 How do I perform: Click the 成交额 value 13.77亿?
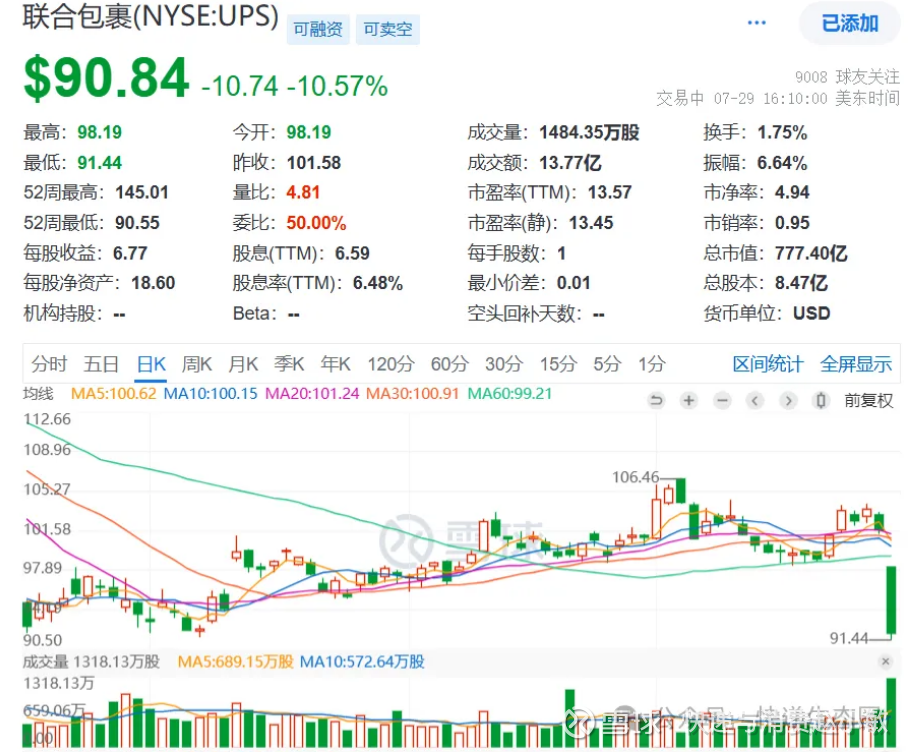coord(570,163)
